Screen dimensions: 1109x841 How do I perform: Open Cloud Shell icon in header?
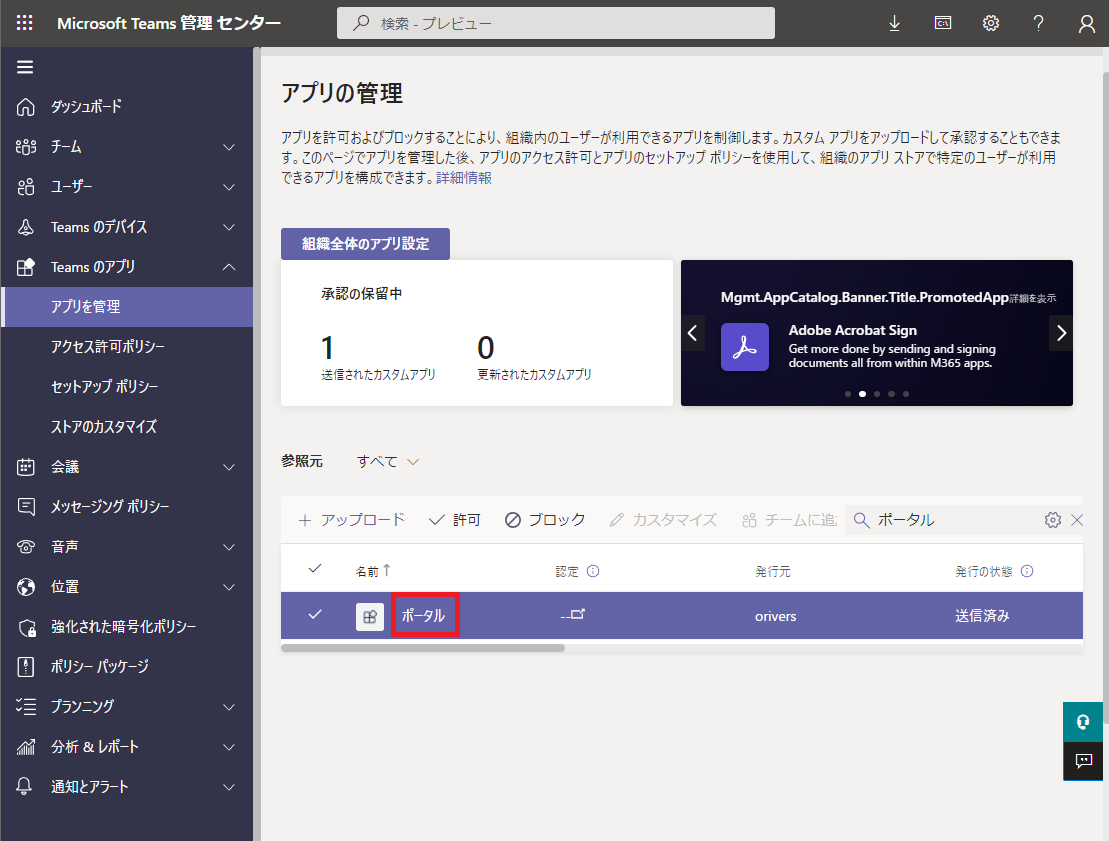[x=943, y=23]
